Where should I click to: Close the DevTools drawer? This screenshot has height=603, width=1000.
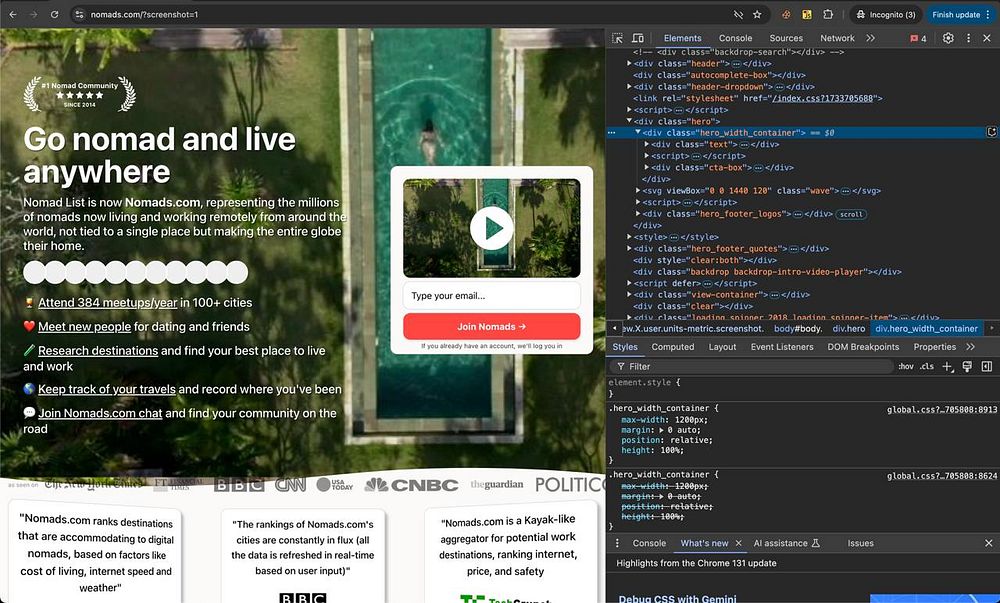click(989, 543)
